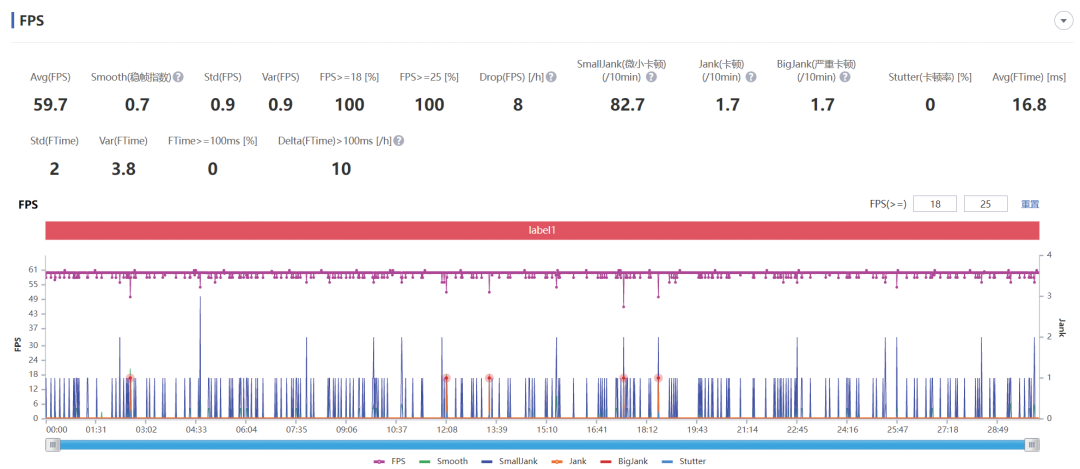Click the BigJank (/10min) question icon
1080x469 pixels.
point(845,77)
